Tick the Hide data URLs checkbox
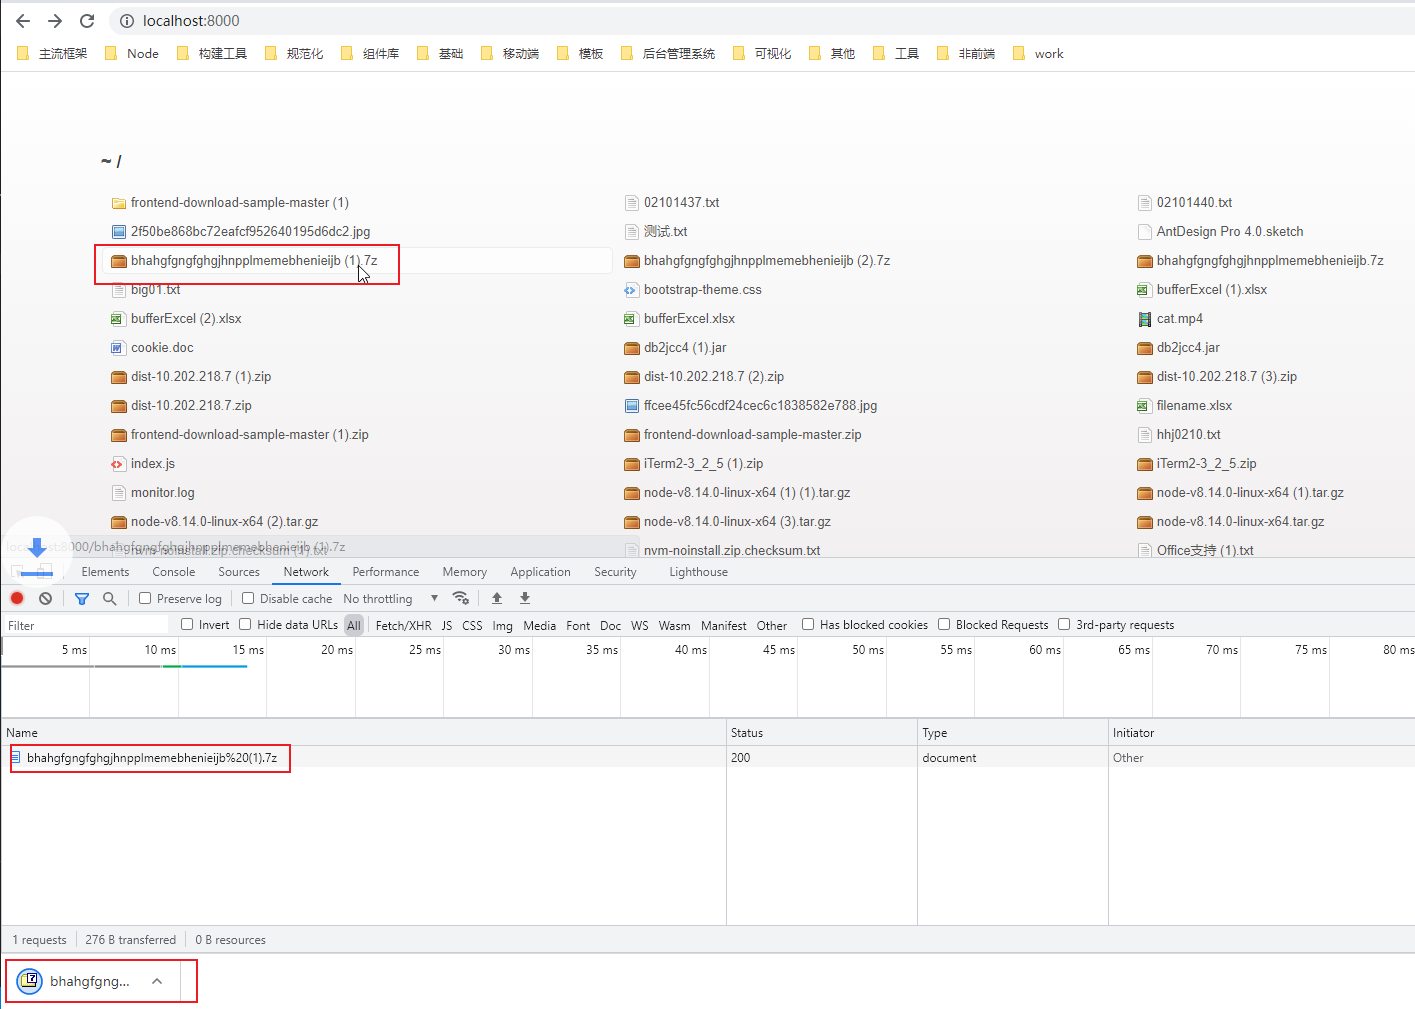 (245, 624)
